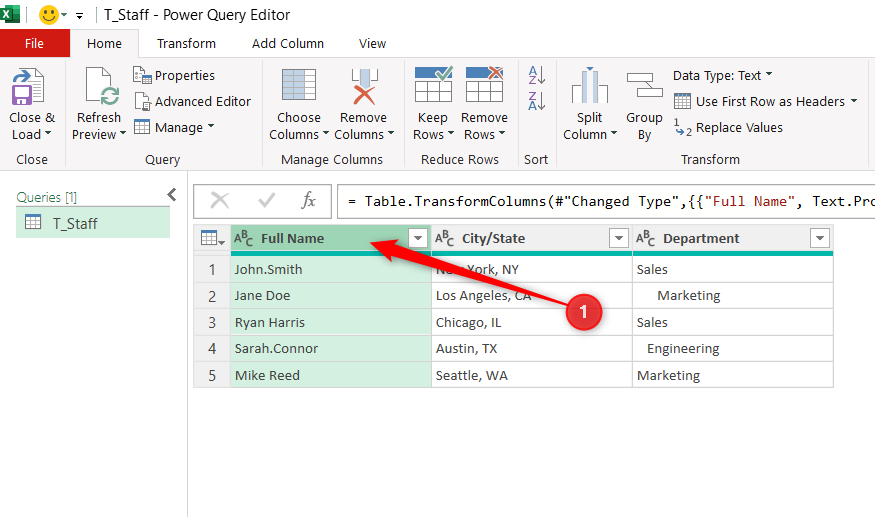Select the Engineering cell
The height and width of the screenshot is (517, 875).
733,348
